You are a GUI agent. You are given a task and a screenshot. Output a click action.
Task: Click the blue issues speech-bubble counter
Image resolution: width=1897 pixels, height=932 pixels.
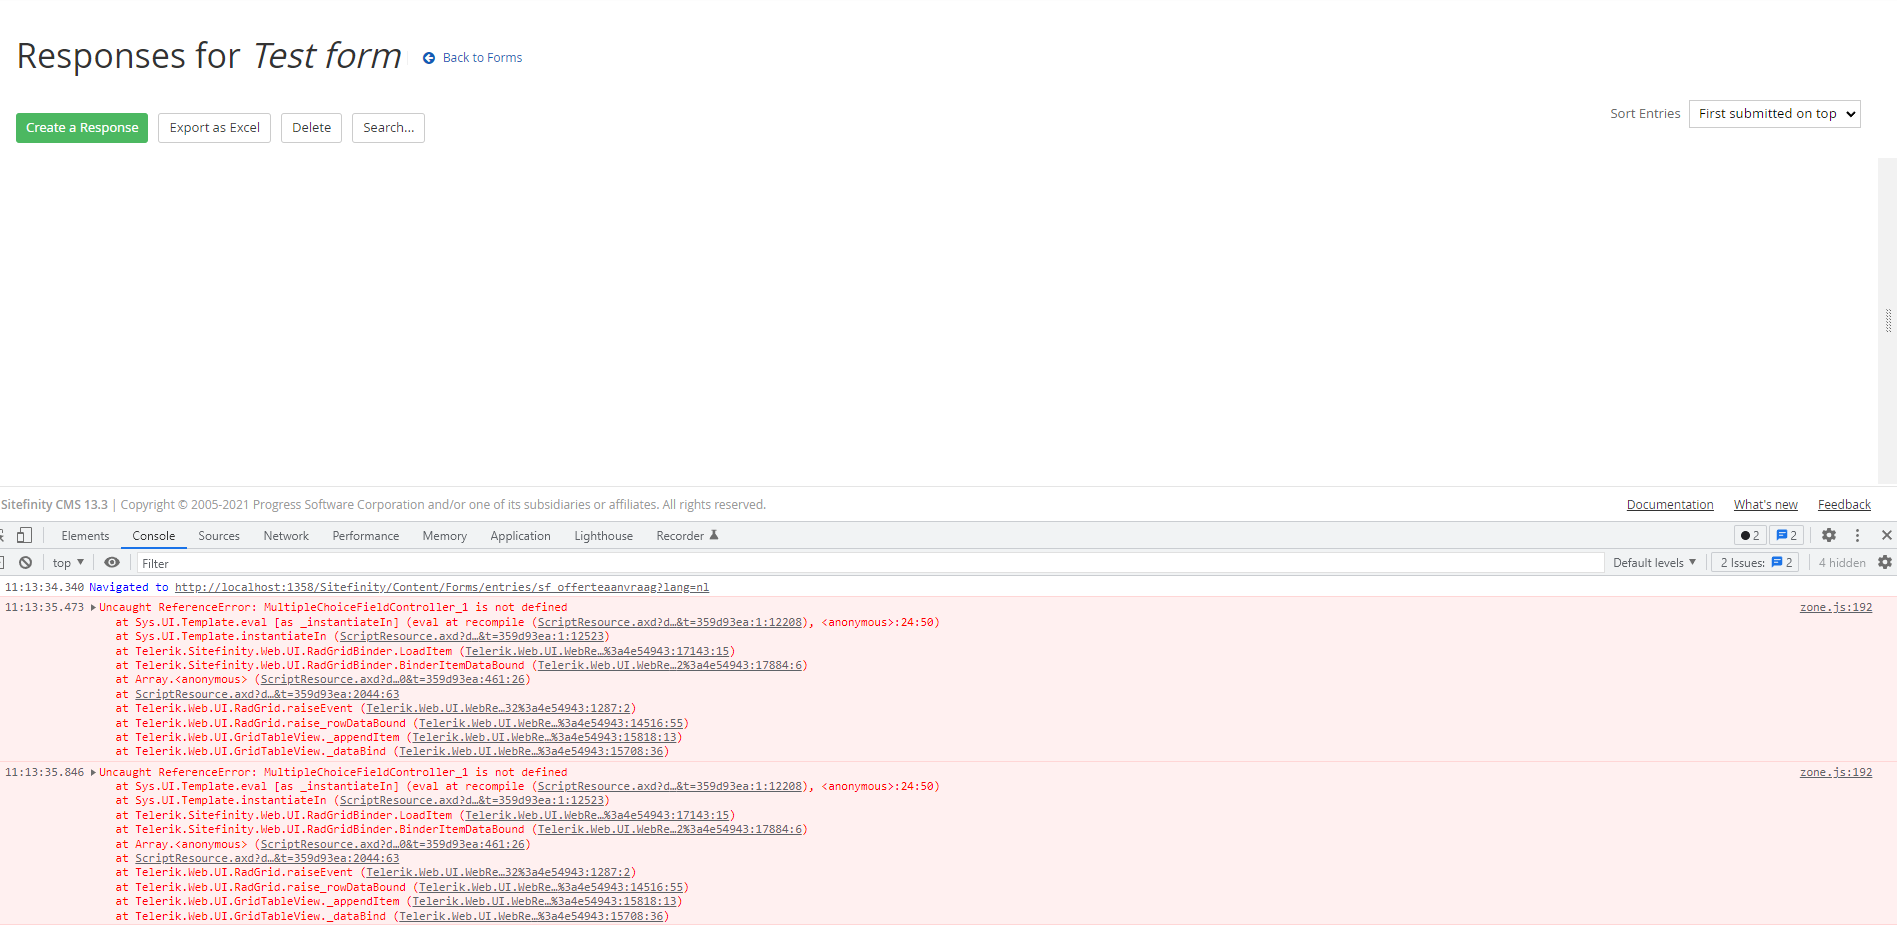1785,535
